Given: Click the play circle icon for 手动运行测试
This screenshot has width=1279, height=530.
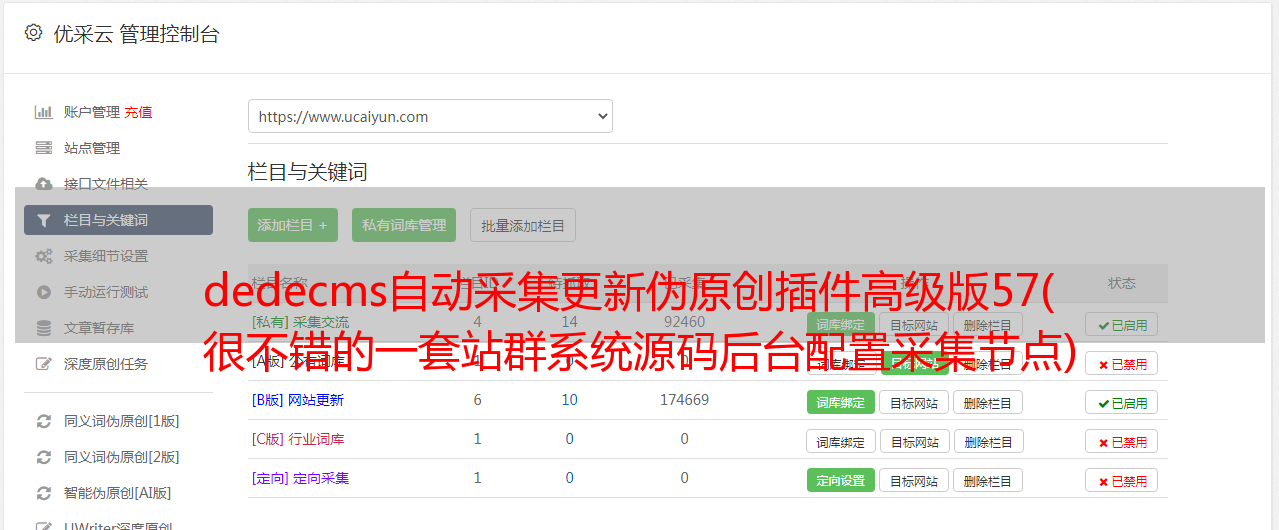Looking at the screenshot, I should coord(43,292).
